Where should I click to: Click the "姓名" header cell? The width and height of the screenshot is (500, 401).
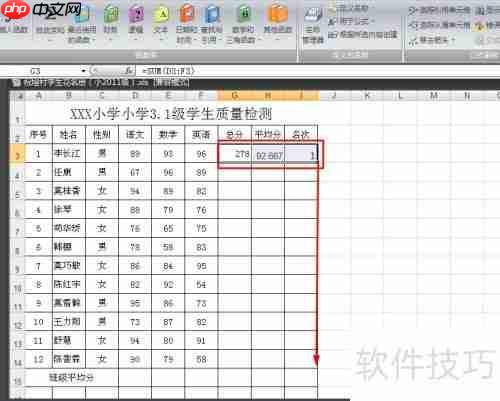coord(69,135)
